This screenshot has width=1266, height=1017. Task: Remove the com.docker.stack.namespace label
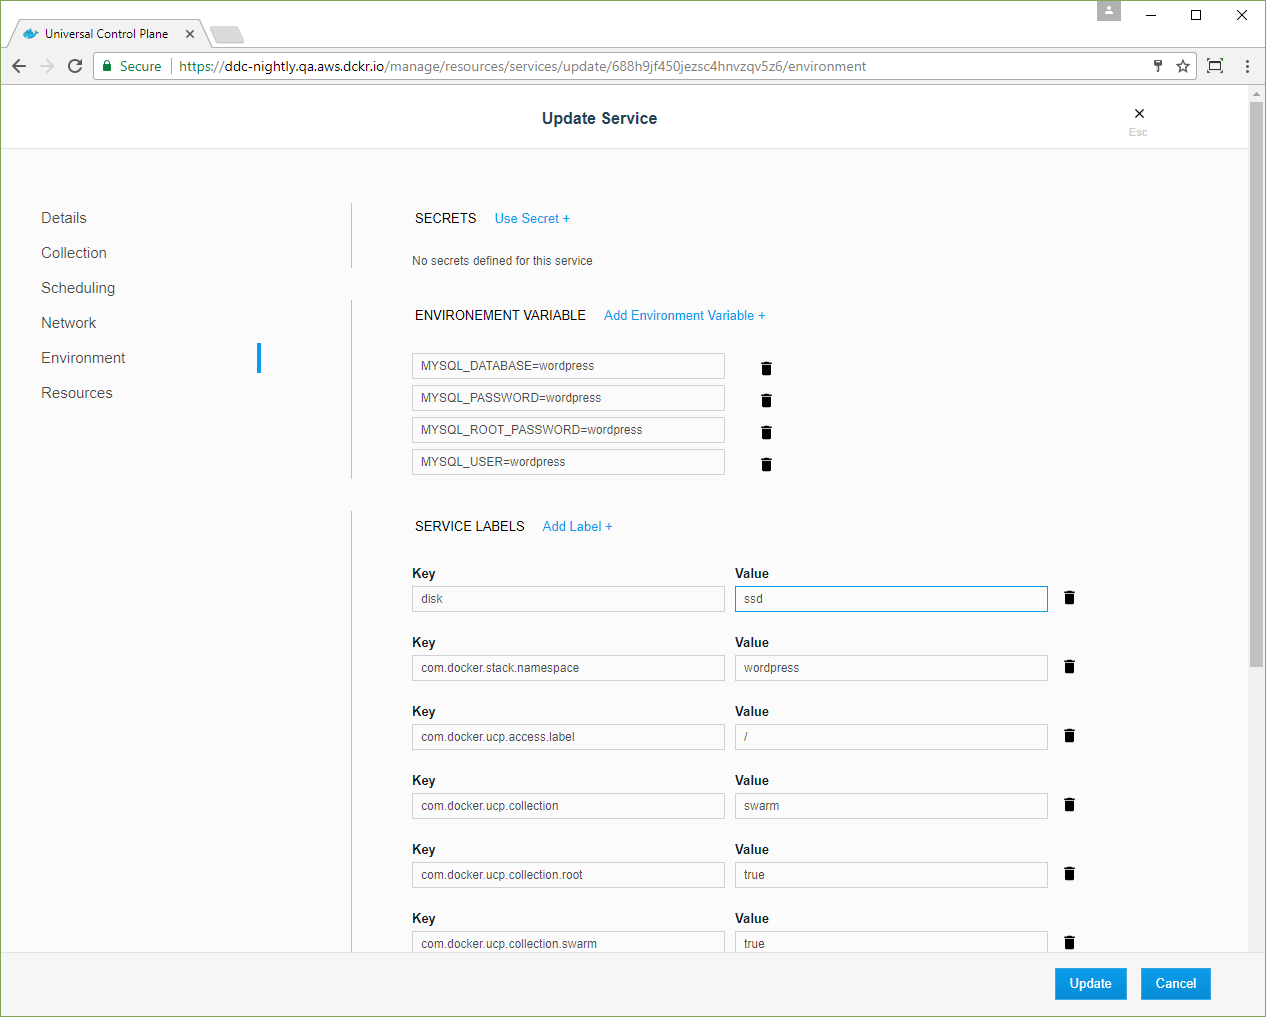pyautogui.click(x=1069, y=667)
